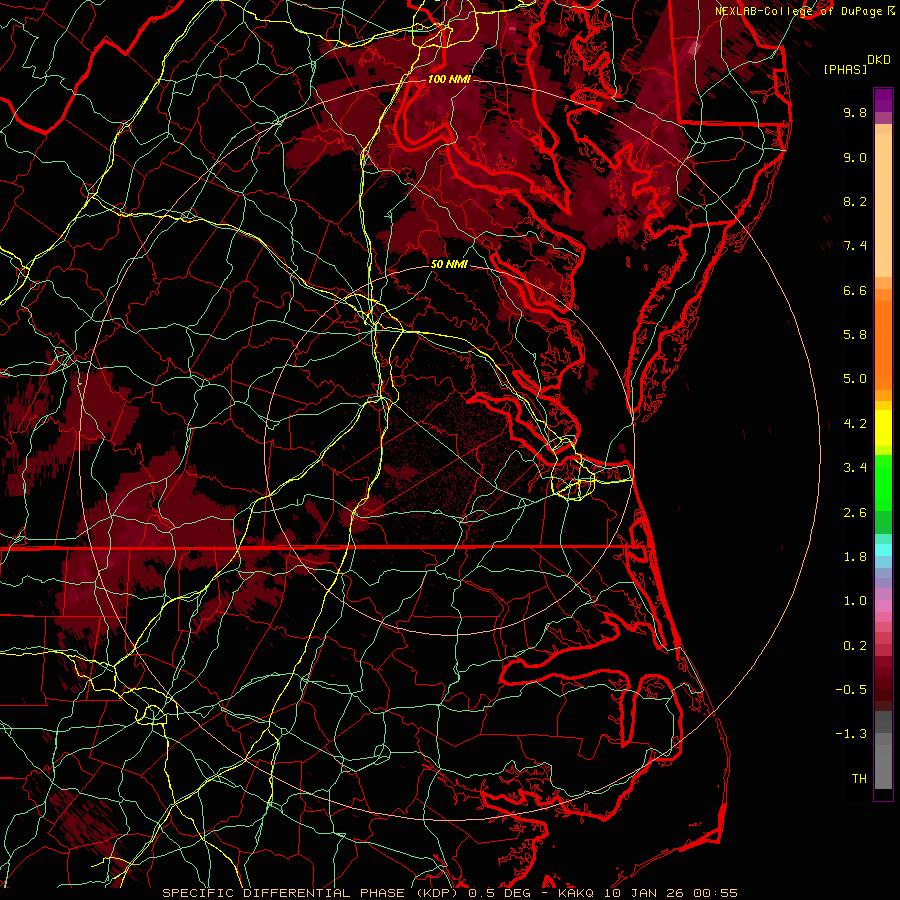Select the 100 NMI range ring label

[449, 79]
